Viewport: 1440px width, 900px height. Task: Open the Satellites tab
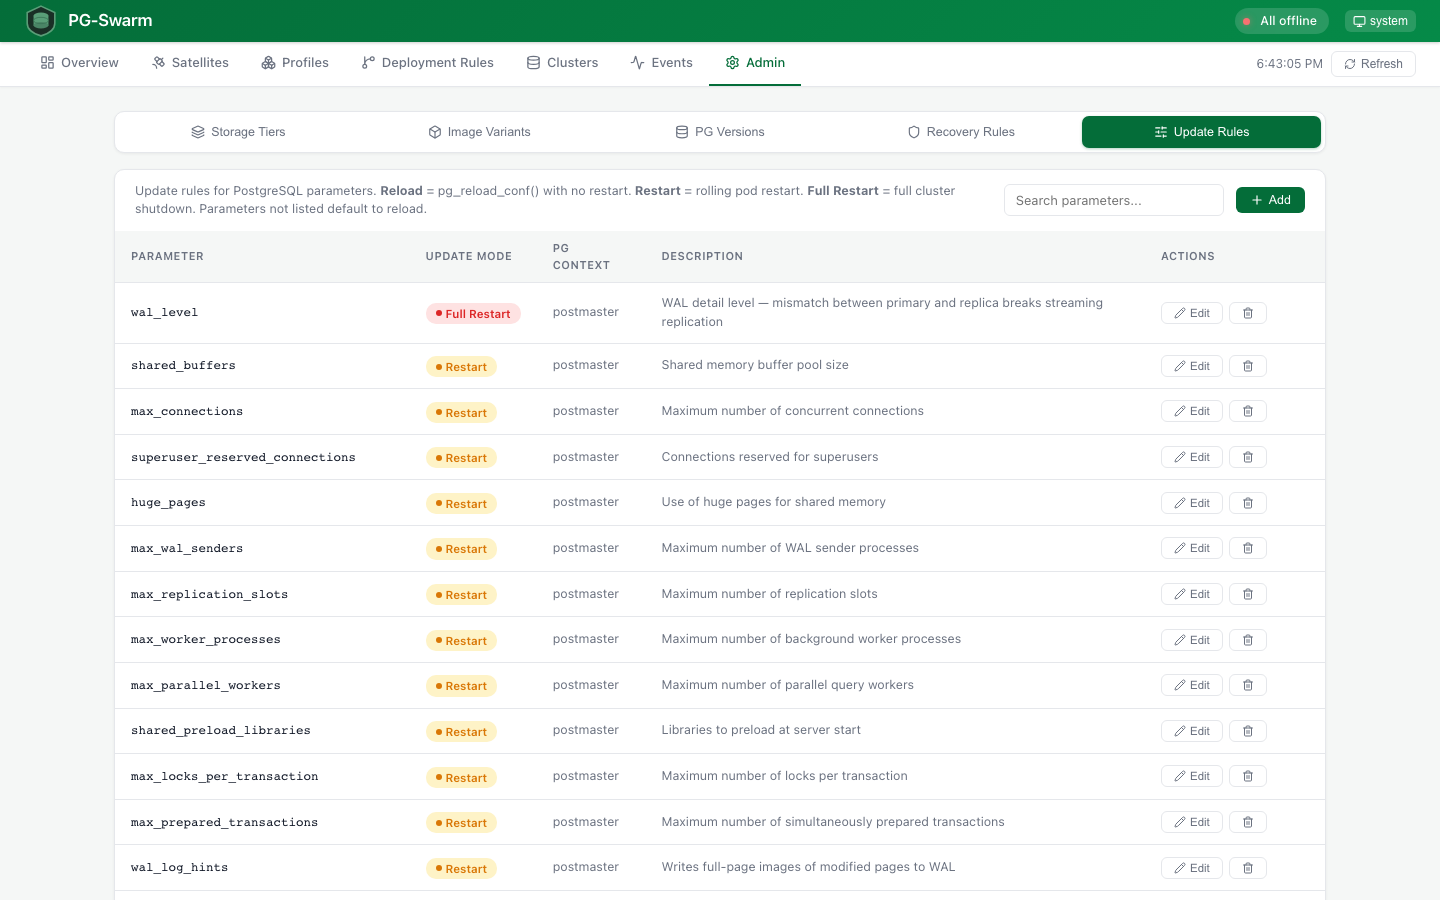pyautogui.click(x=190, y=63)
